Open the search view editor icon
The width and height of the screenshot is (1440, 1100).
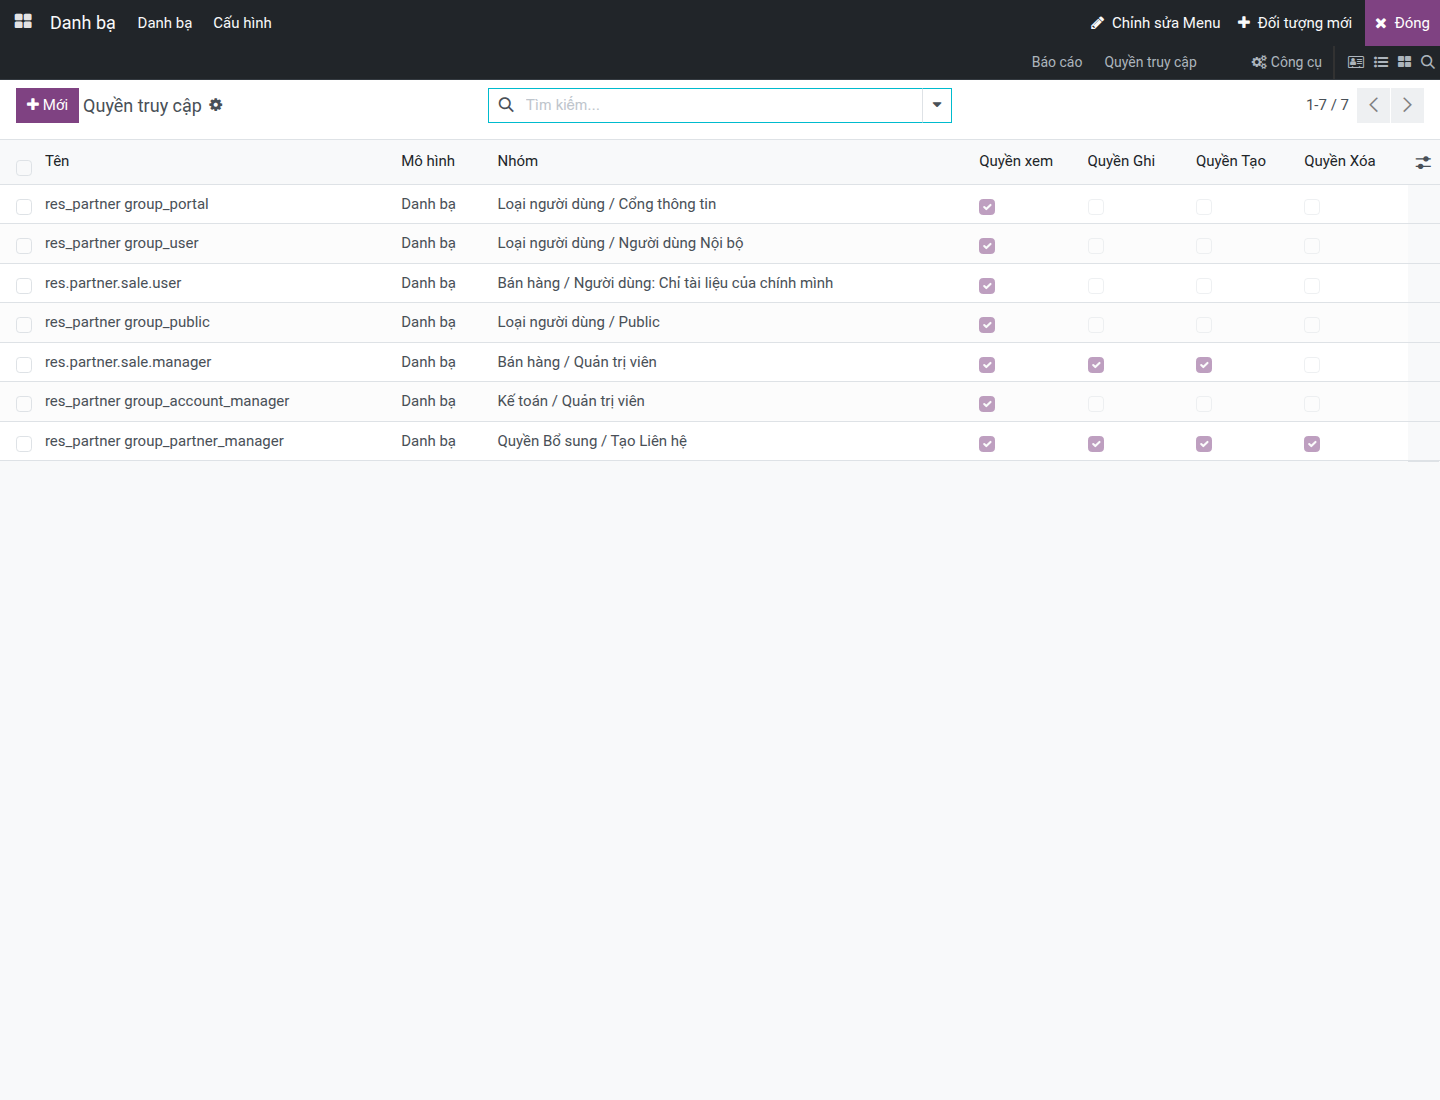(x=1428, y=62)
